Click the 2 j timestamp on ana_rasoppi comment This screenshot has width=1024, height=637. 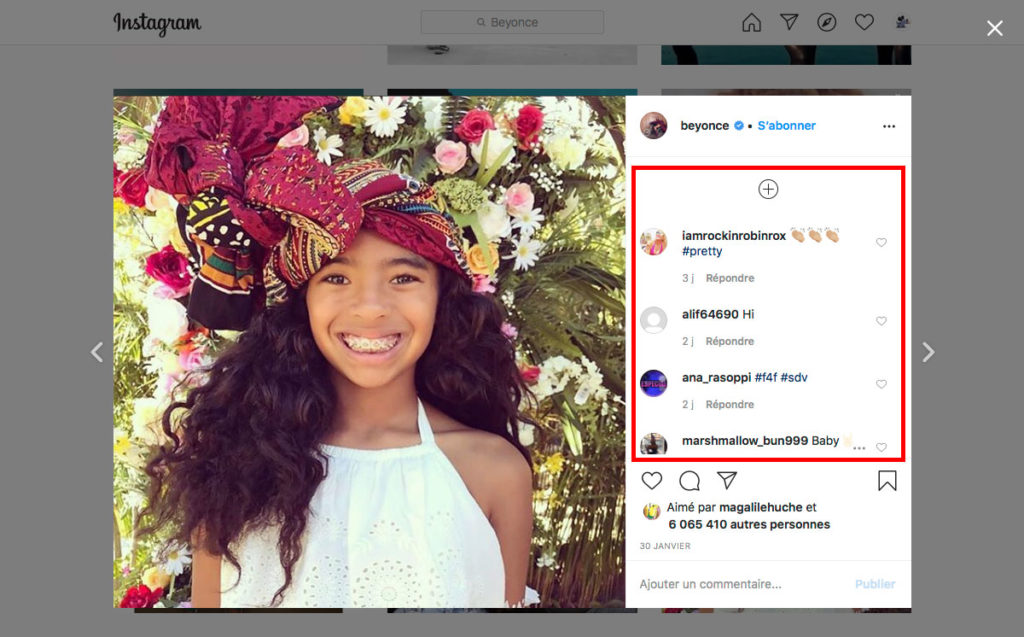tap(688, 405)
